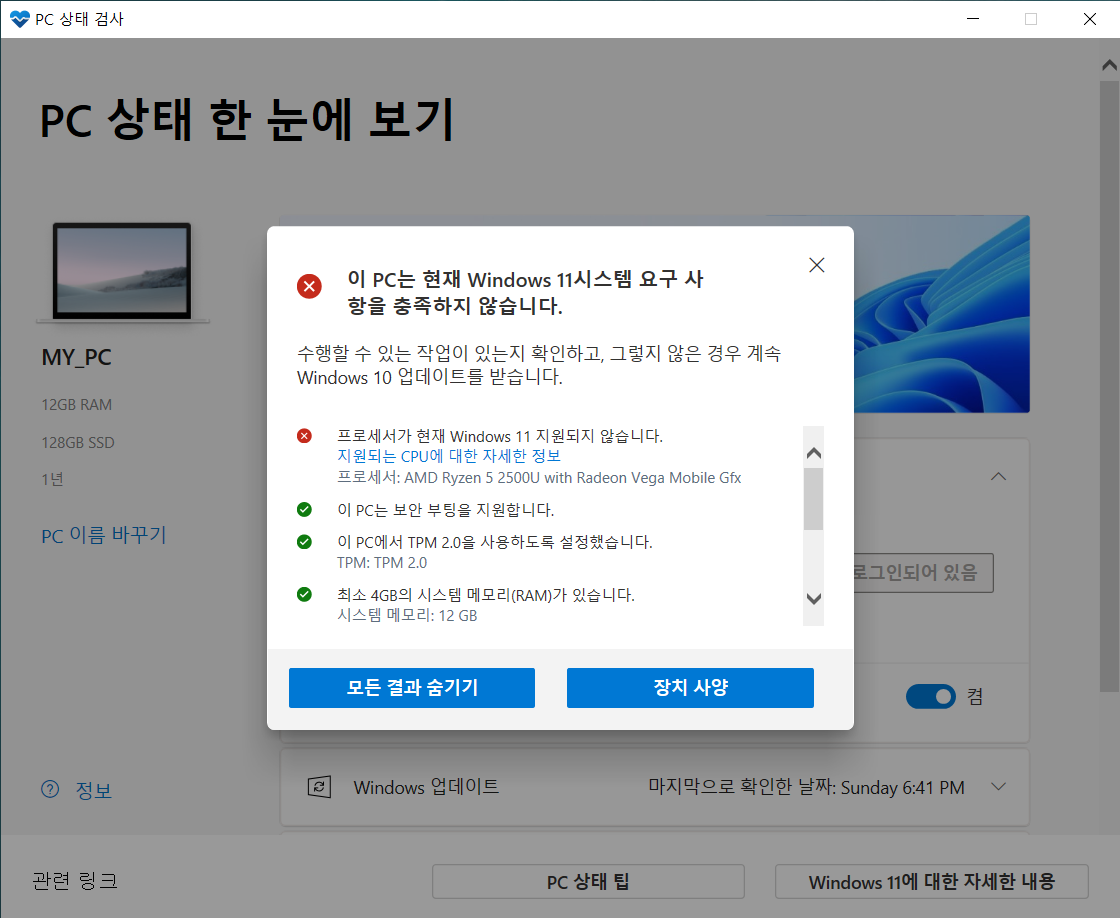Viewport: 1120px width, 918px height.
Task: Click the 장치 사양 button
Action: coord(690,688)
